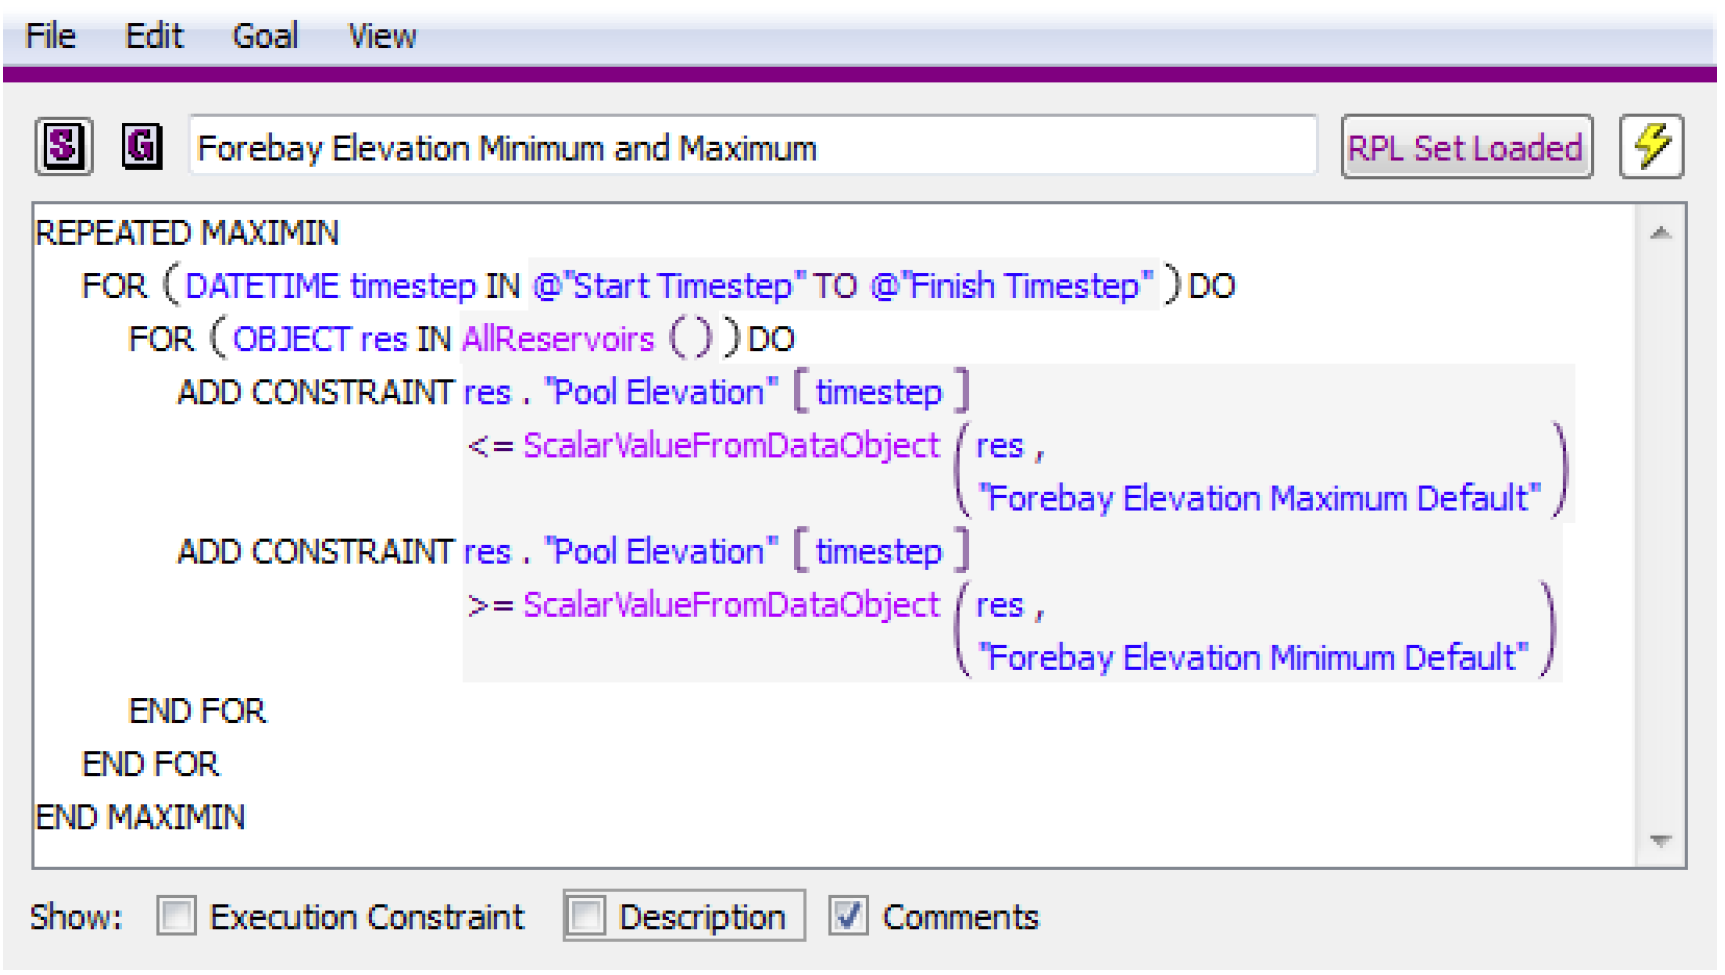The height and width of the screenshot is (975, 1725).
Task: Open the Goal menu
Action: pyautogui.click(x=264, y=36)
